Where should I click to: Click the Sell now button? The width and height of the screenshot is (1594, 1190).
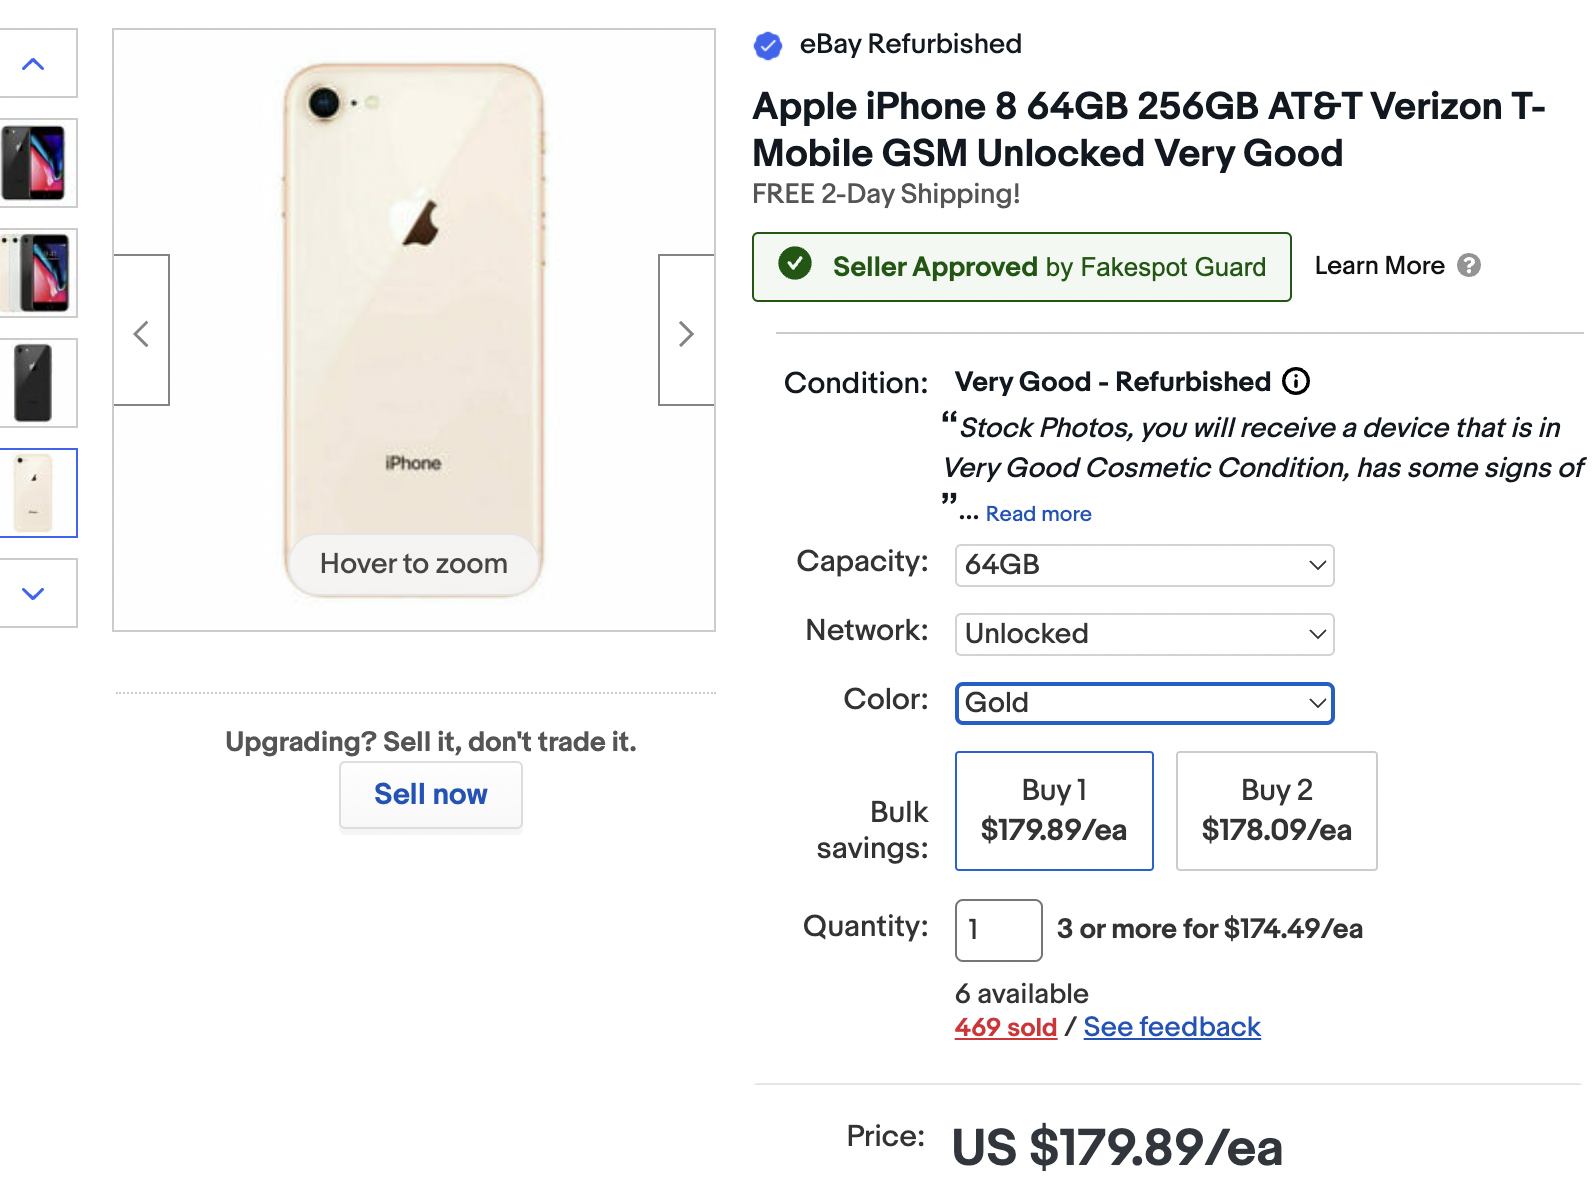[x=431, y=795]
